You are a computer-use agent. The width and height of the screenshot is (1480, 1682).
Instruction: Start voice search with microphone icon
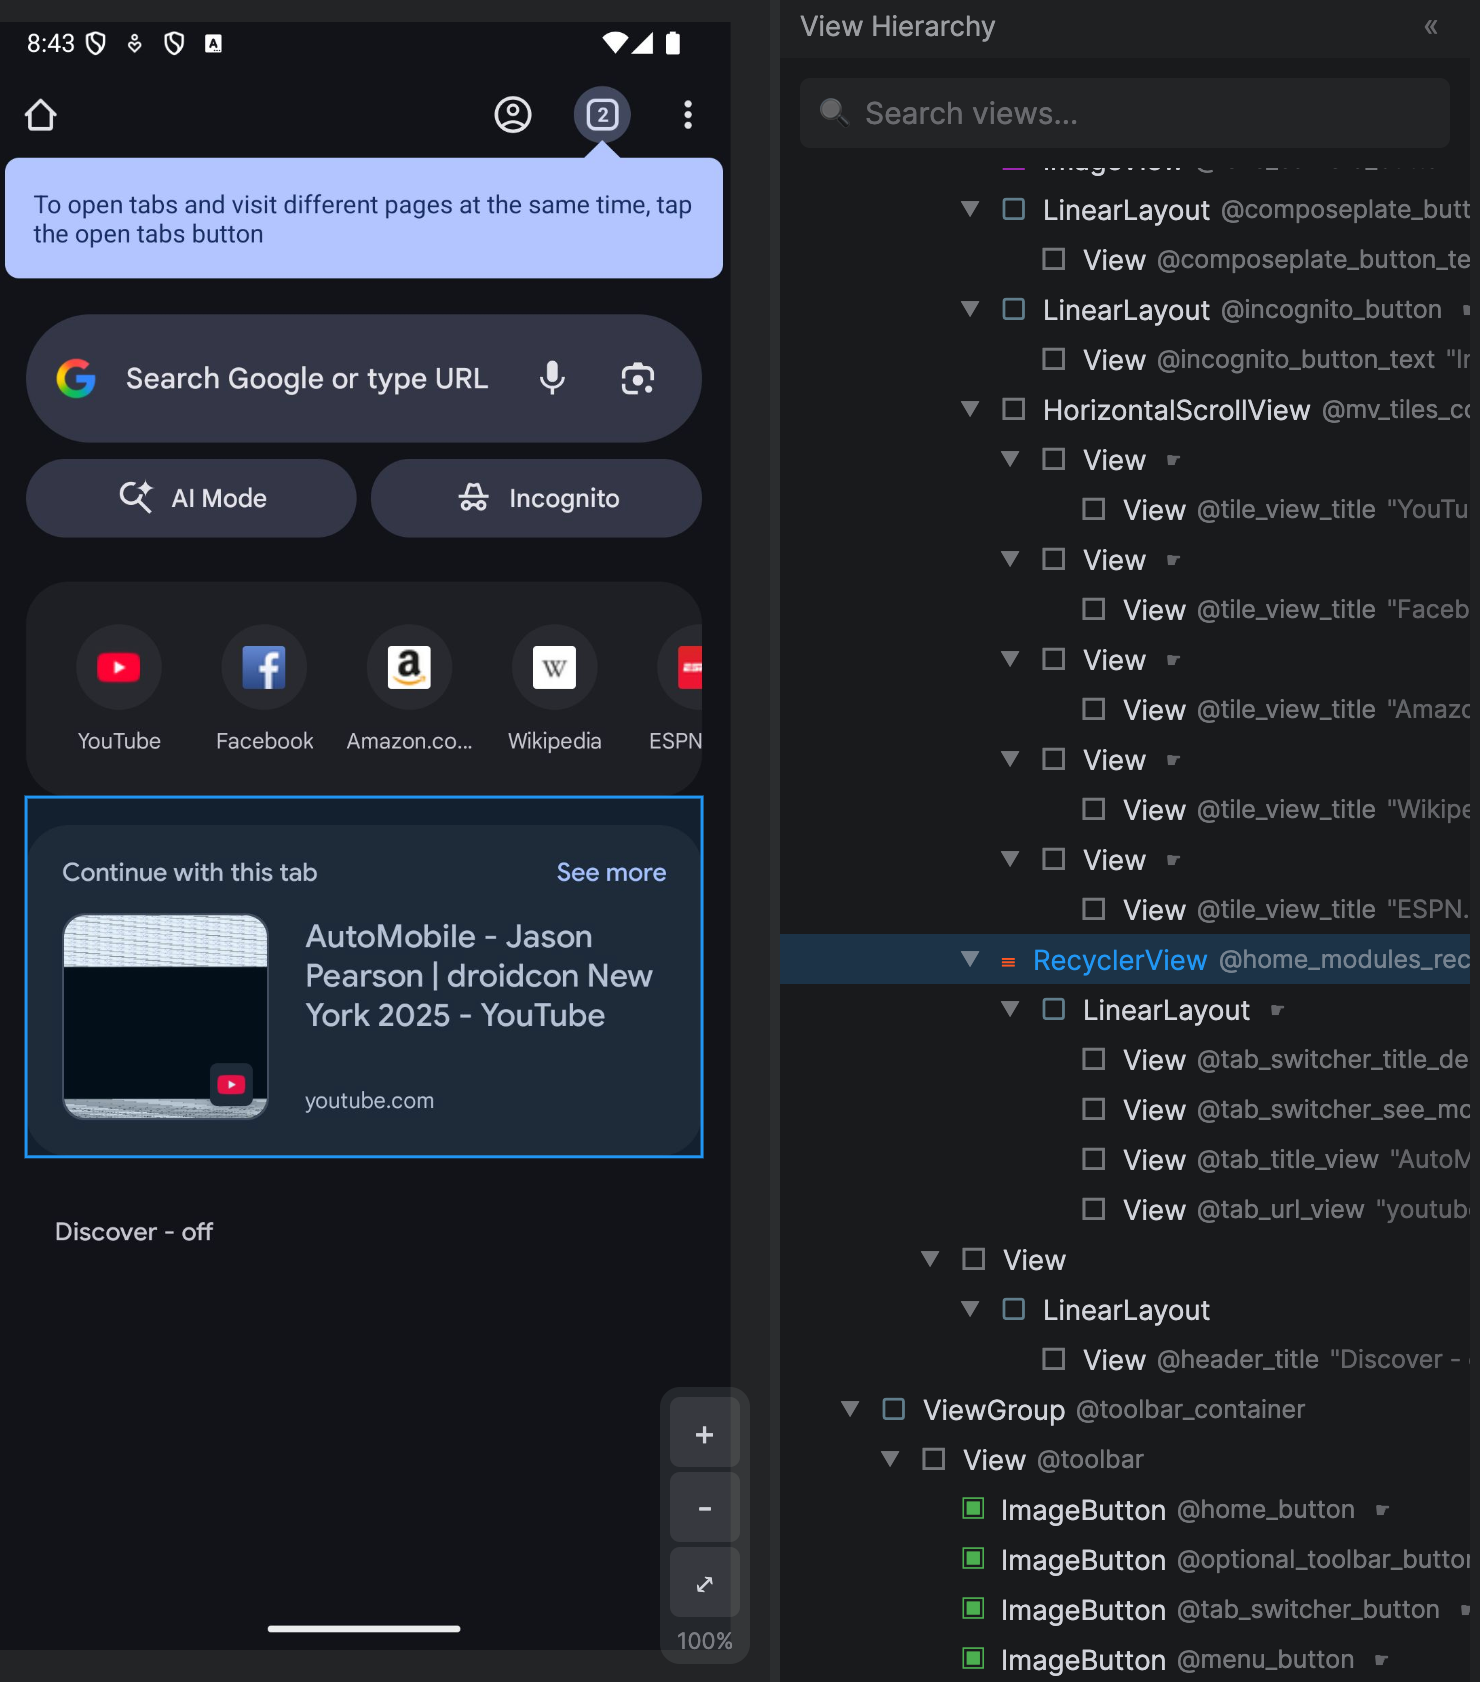pos(552,379)
